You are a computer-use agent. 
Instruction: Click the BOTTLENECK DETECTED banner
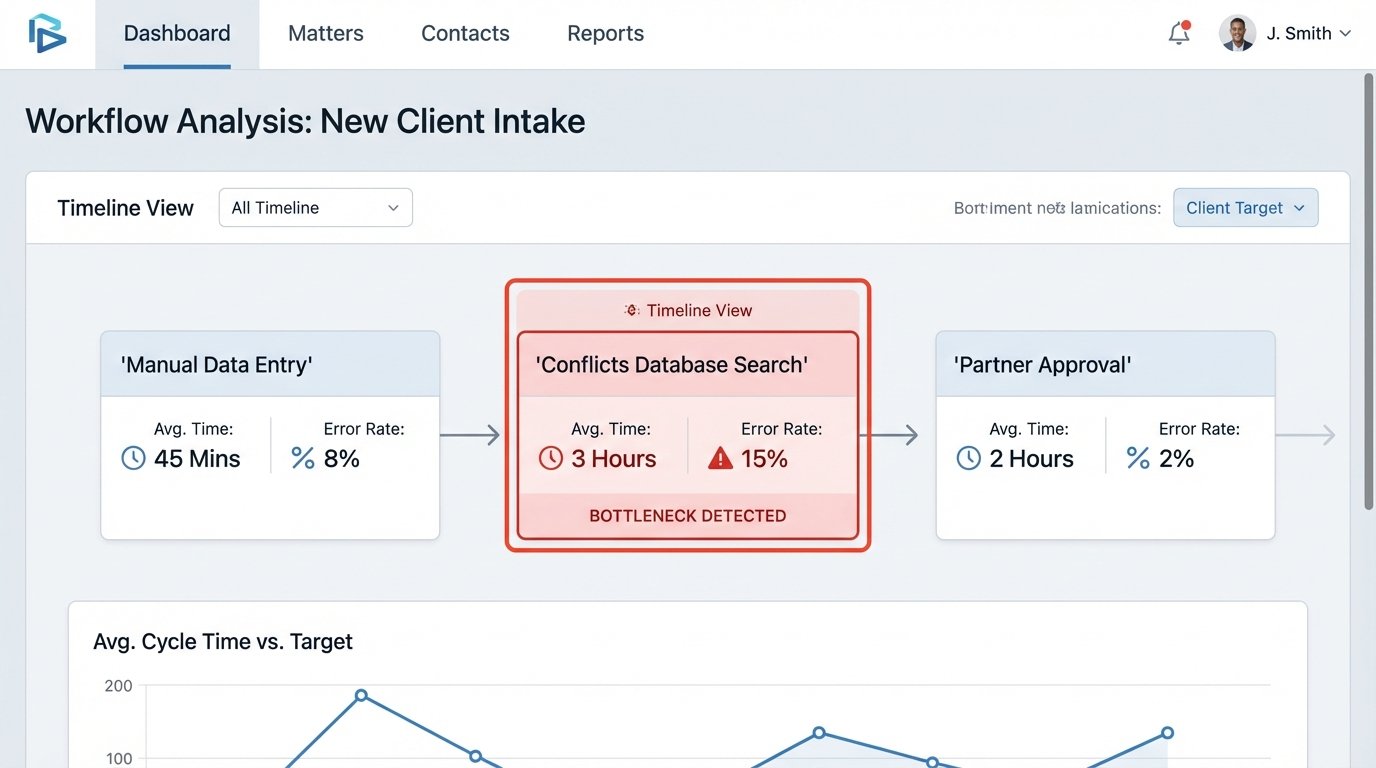687,516
